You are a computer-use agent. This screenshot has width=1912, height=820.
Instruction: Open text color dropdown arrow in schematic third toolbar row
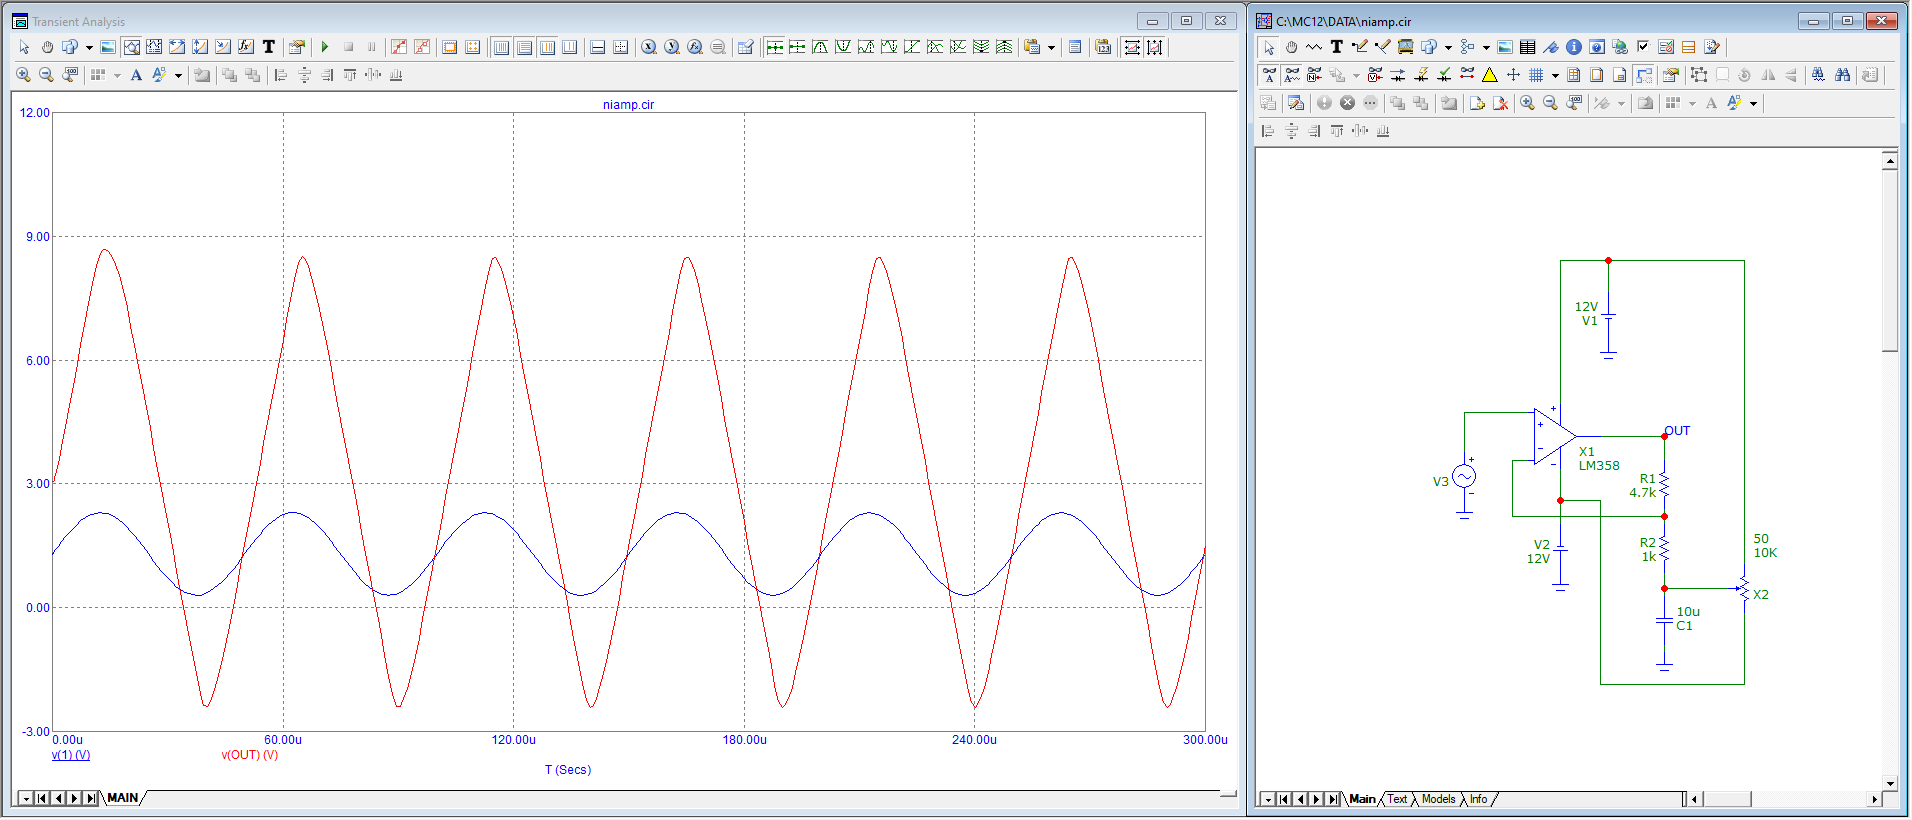pos(1753,103)
